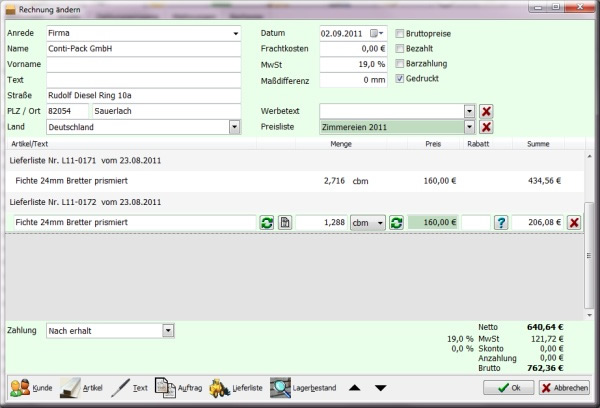The image size is (600, 408).
Task: Cancel with the Abbrechen button
Action: coord(564,388)
